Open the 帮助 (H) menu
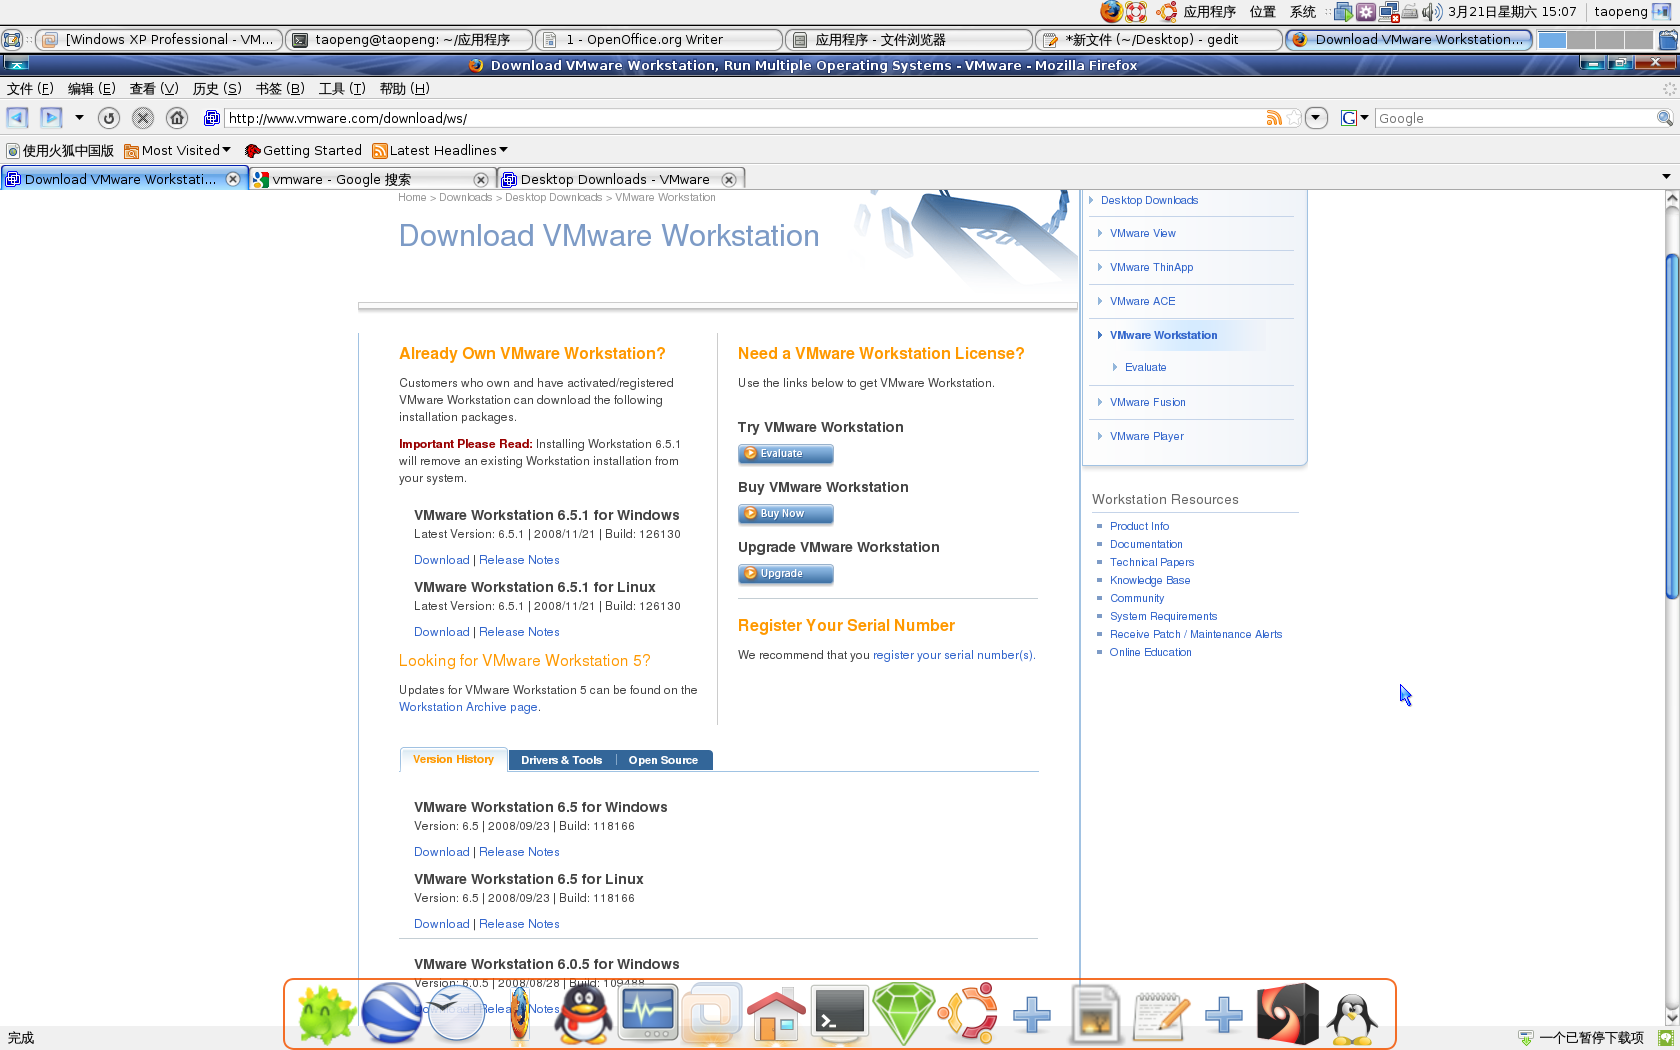This screenshot has width=1680, height=1050. click(x=404, y=89)
